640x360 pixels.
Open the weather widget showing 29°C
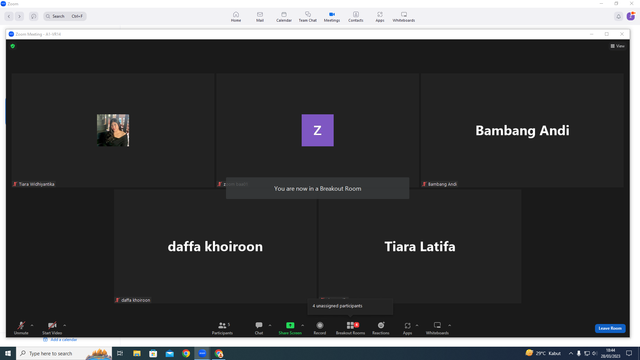click(x=543, y=353)
